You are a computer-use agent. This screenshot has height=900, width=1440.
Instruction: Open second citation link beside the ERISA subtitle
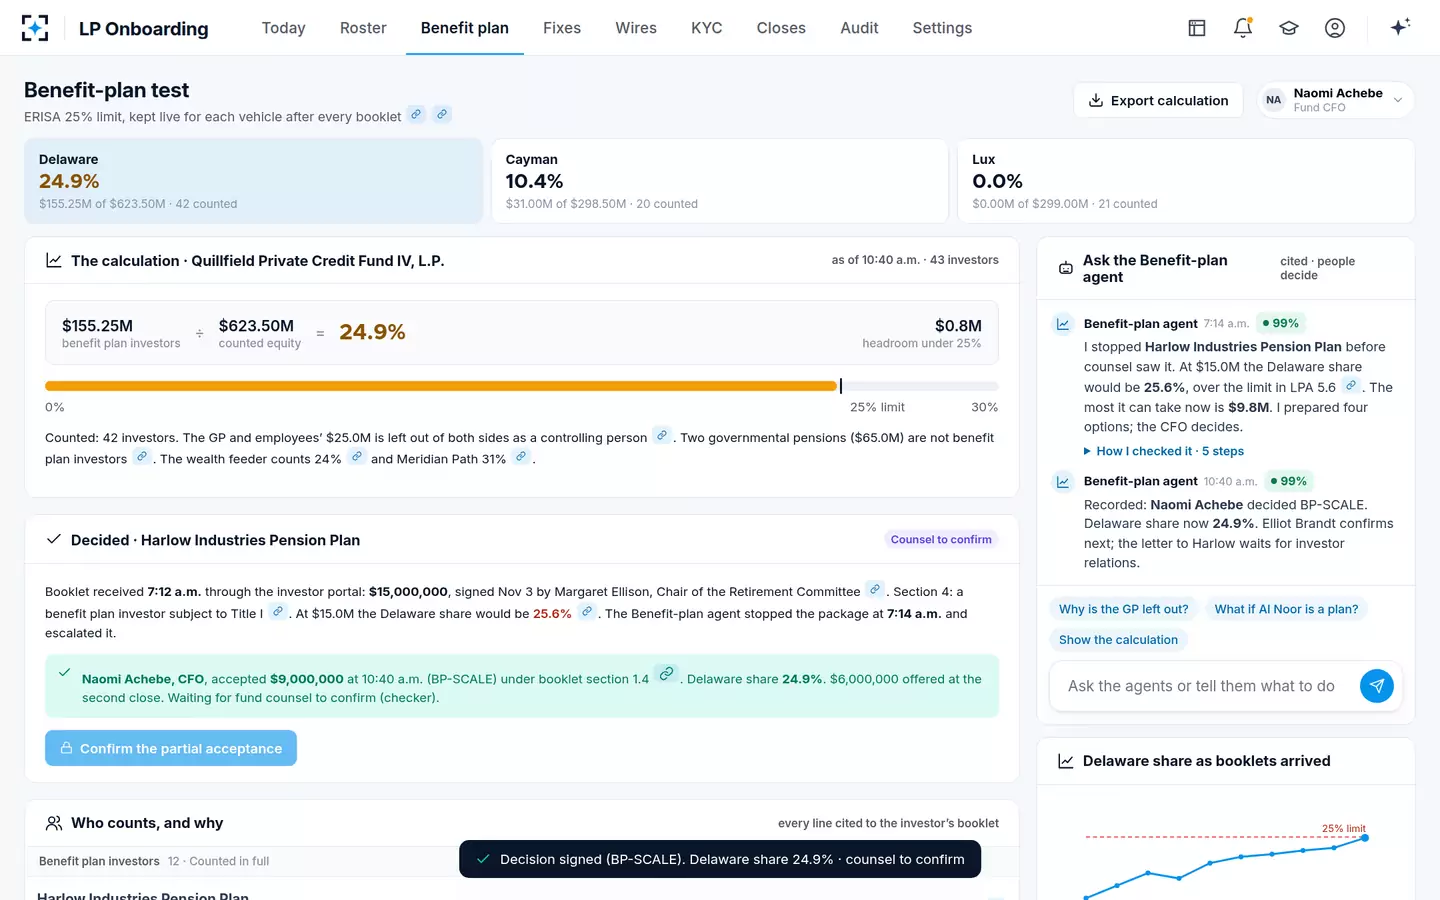tap(441, 114)
